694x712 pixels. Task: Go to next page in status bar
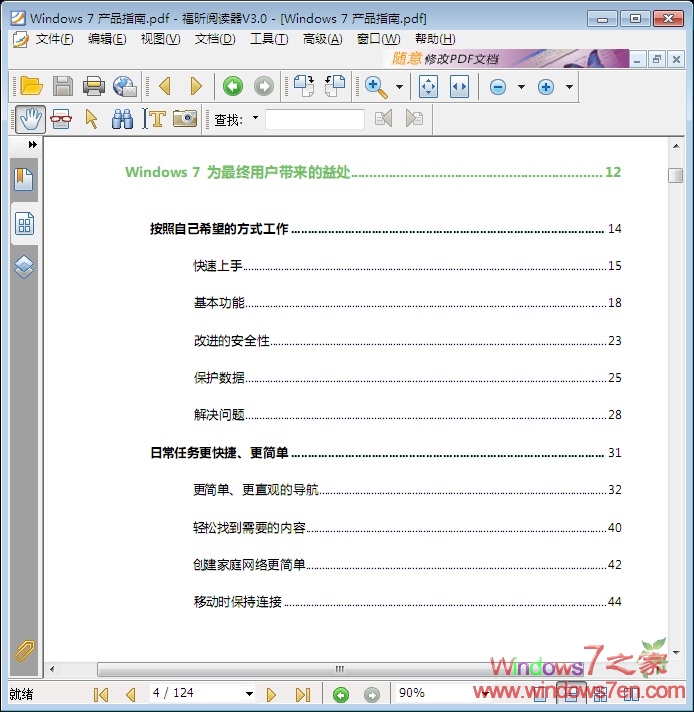pos(271,695)
